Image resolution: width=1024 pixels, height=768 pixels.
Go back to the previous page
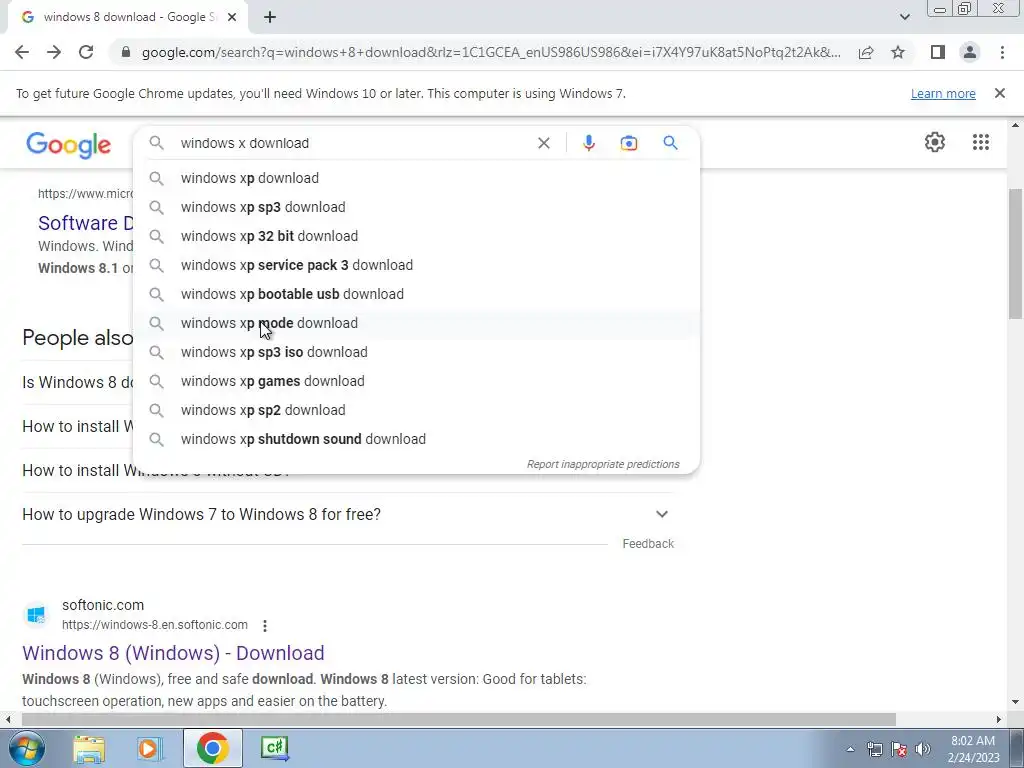tap(22, 52)
